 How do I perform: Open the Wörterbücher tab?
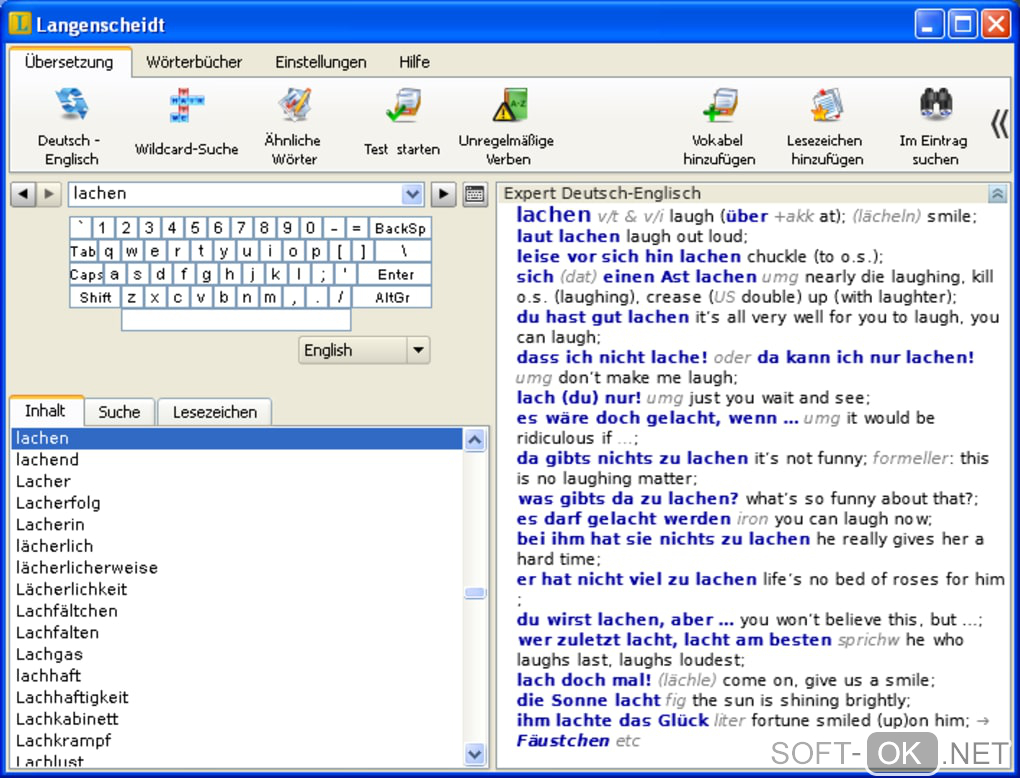pyautogui.click(x=194, y=62)
